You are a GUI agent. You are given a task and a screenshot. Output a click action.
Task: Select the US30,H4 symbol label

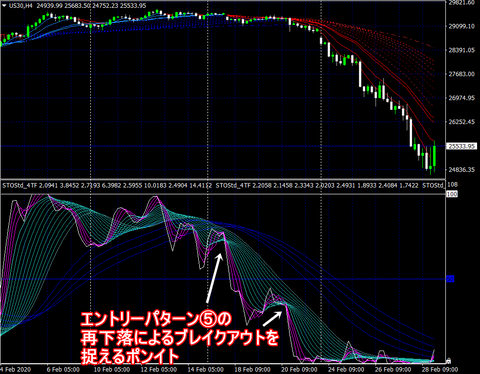(x=20, y=6)
